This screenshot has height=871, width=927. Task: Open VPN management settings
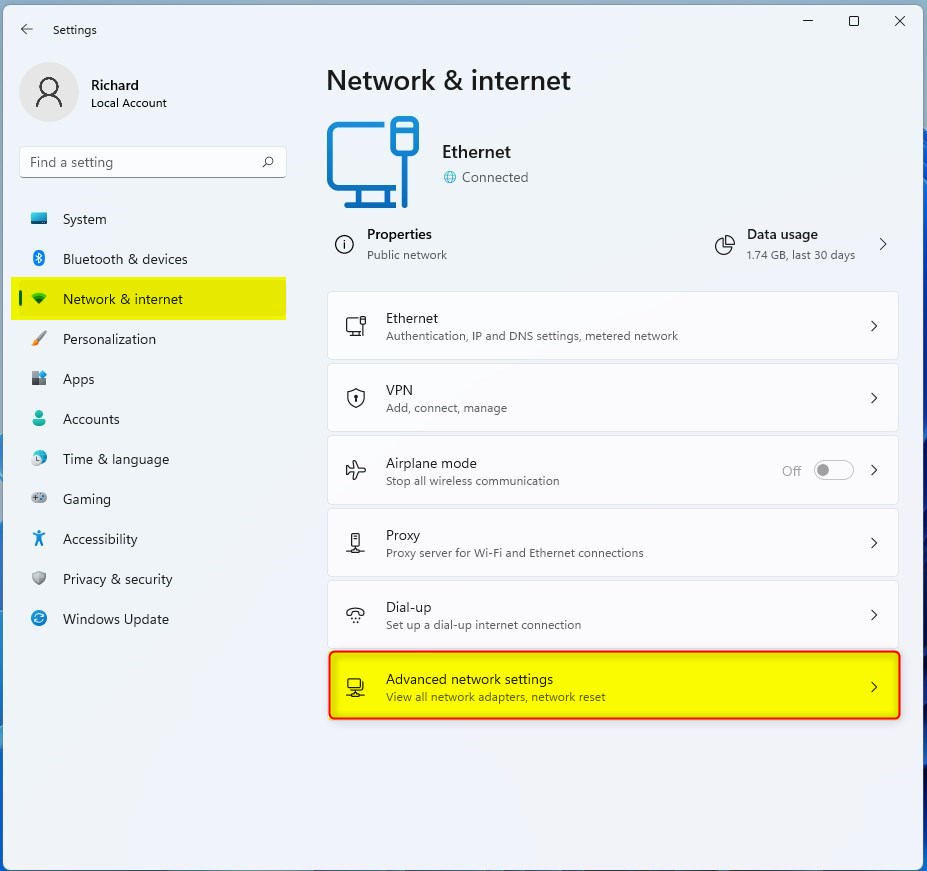[613, 397]
